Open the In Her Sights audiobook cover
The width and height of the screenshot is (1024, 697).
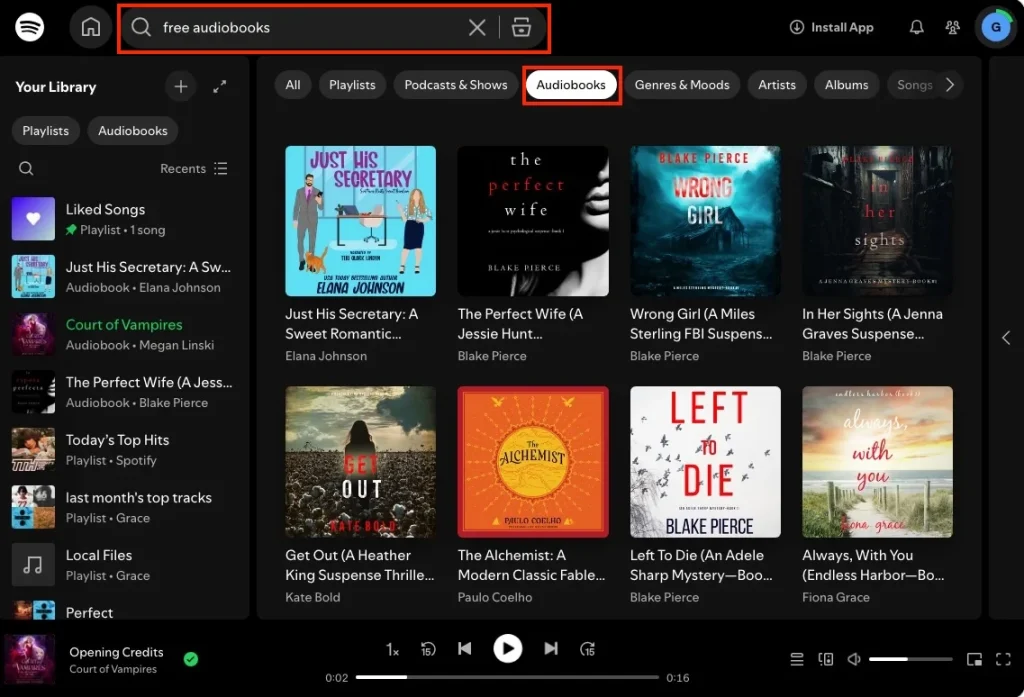click(x=877, y=221)
